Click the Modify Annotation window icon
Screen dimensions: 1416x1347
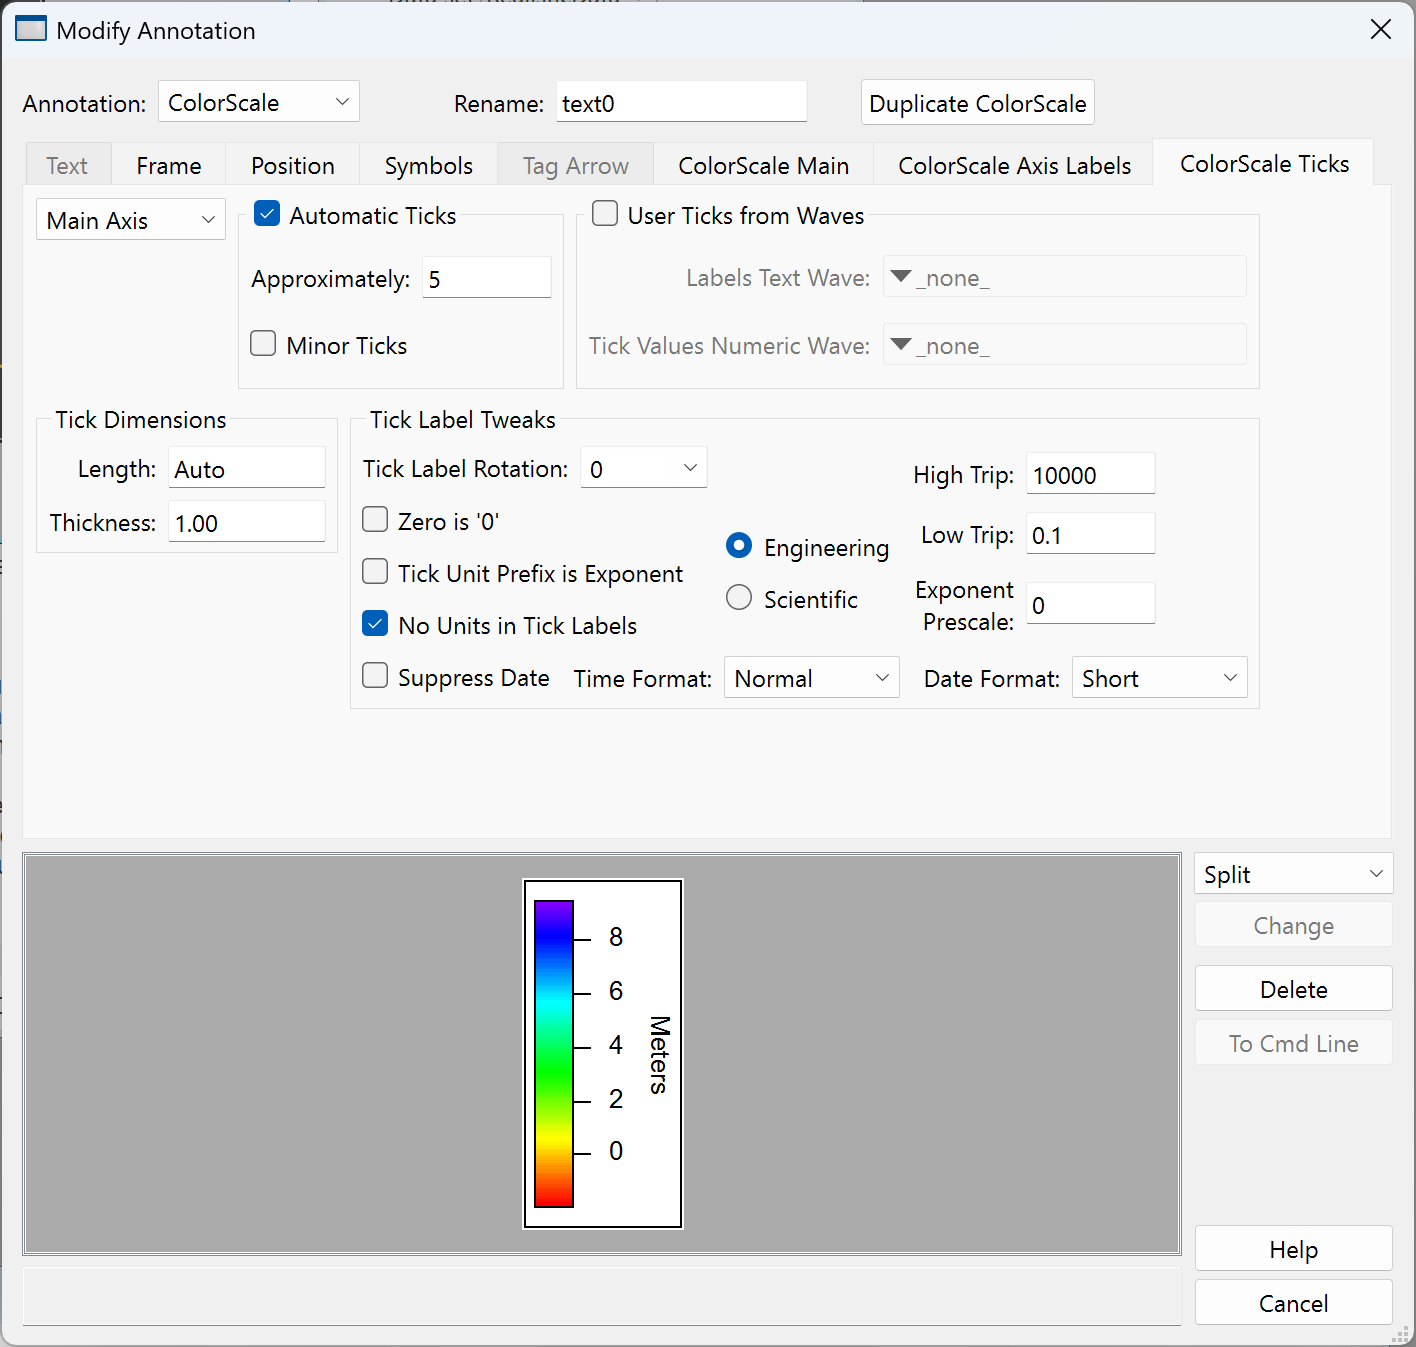pyautogui.click(x=31, y=29)
